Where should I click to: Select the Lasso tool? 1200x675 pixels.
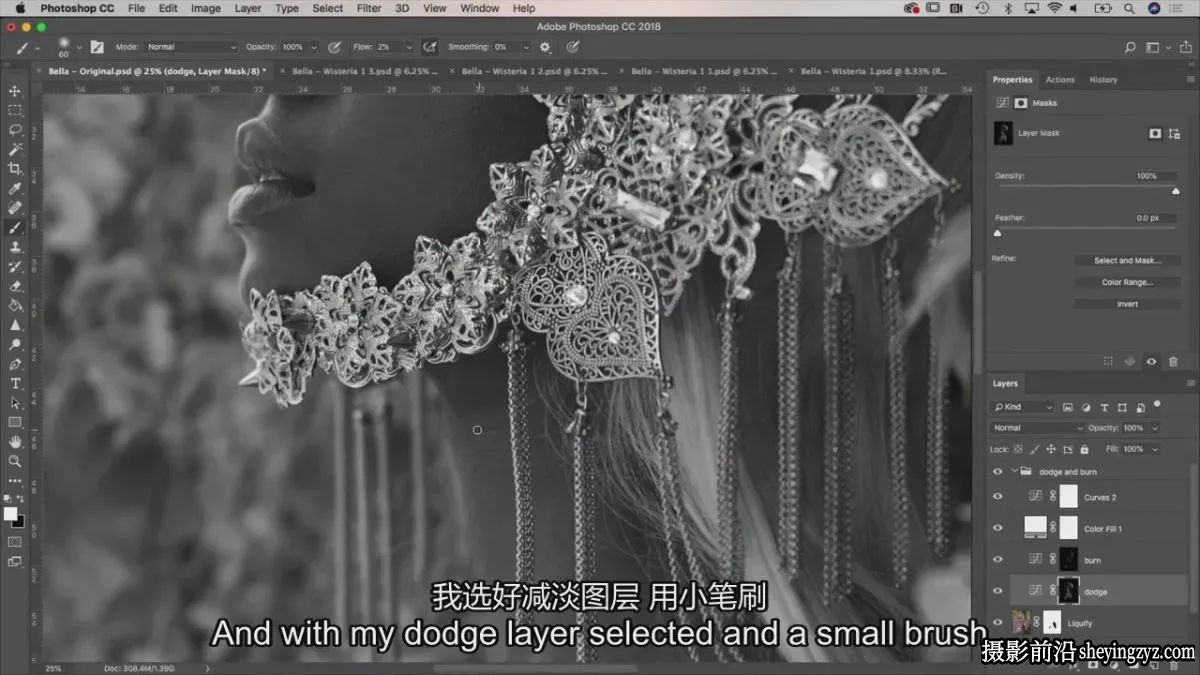tap(15, 130)
